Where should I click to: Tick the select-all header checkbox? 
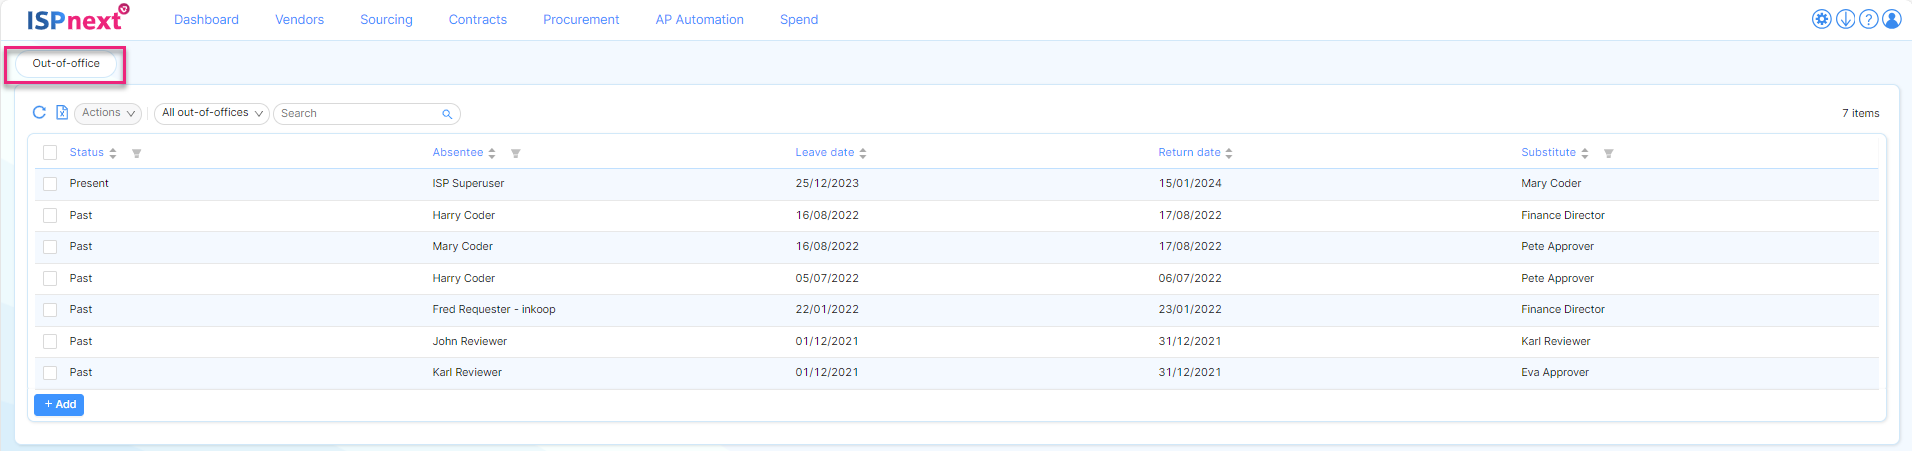(50, 153)
